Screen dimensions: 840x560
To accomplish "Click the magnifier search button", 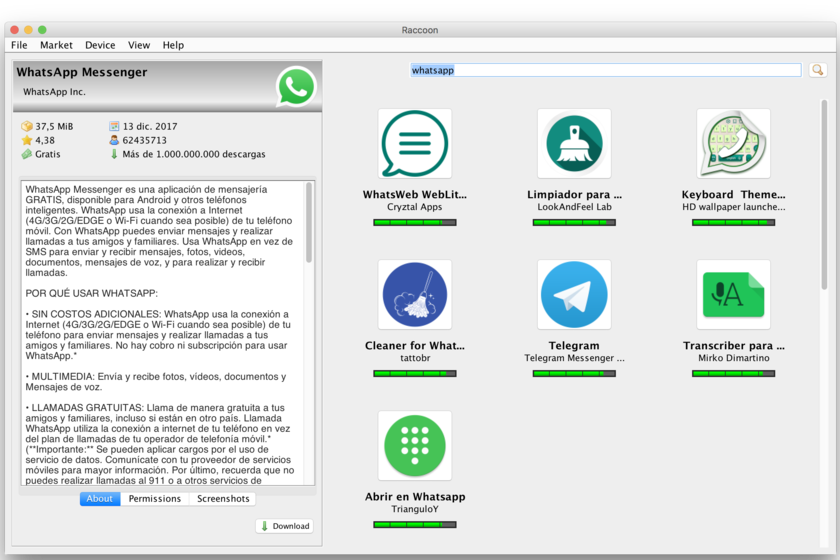I will click(x=818, y=70).
